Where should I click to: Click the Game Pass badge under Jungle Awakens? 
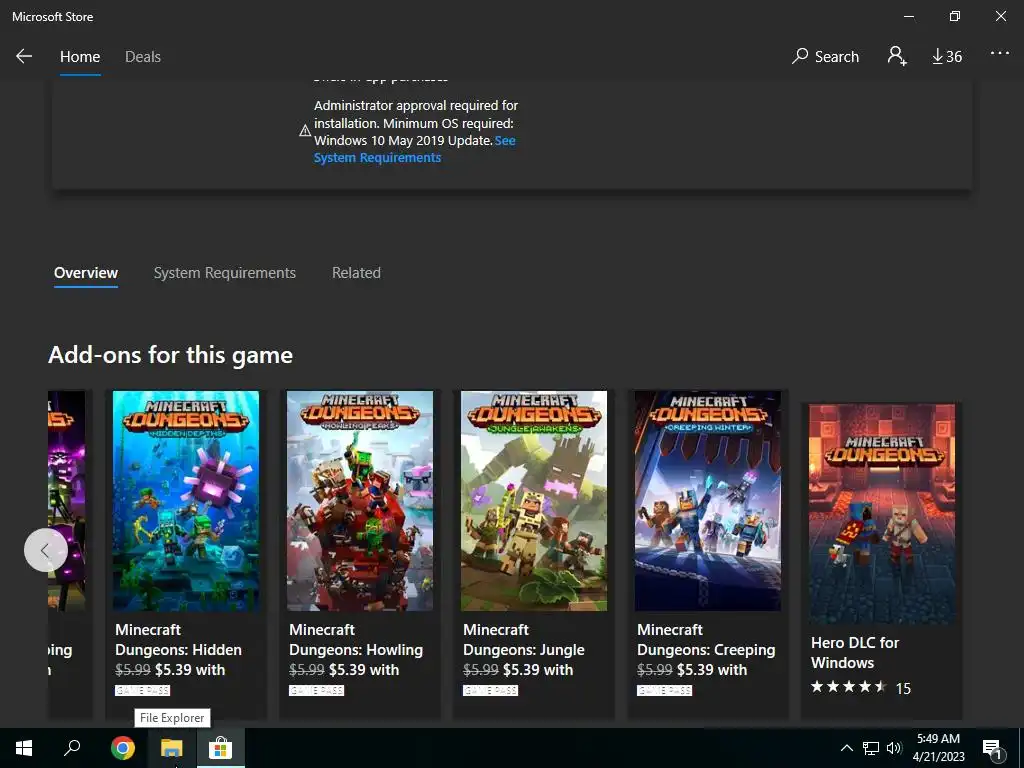tap(490, 690)
